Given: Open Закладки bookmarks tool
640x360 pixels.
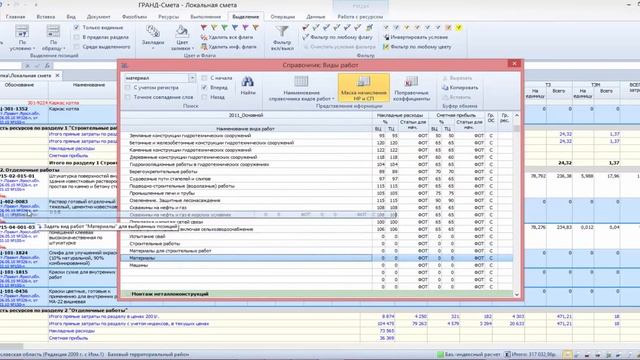Looking at the screenshot, I should click(153, 36).
